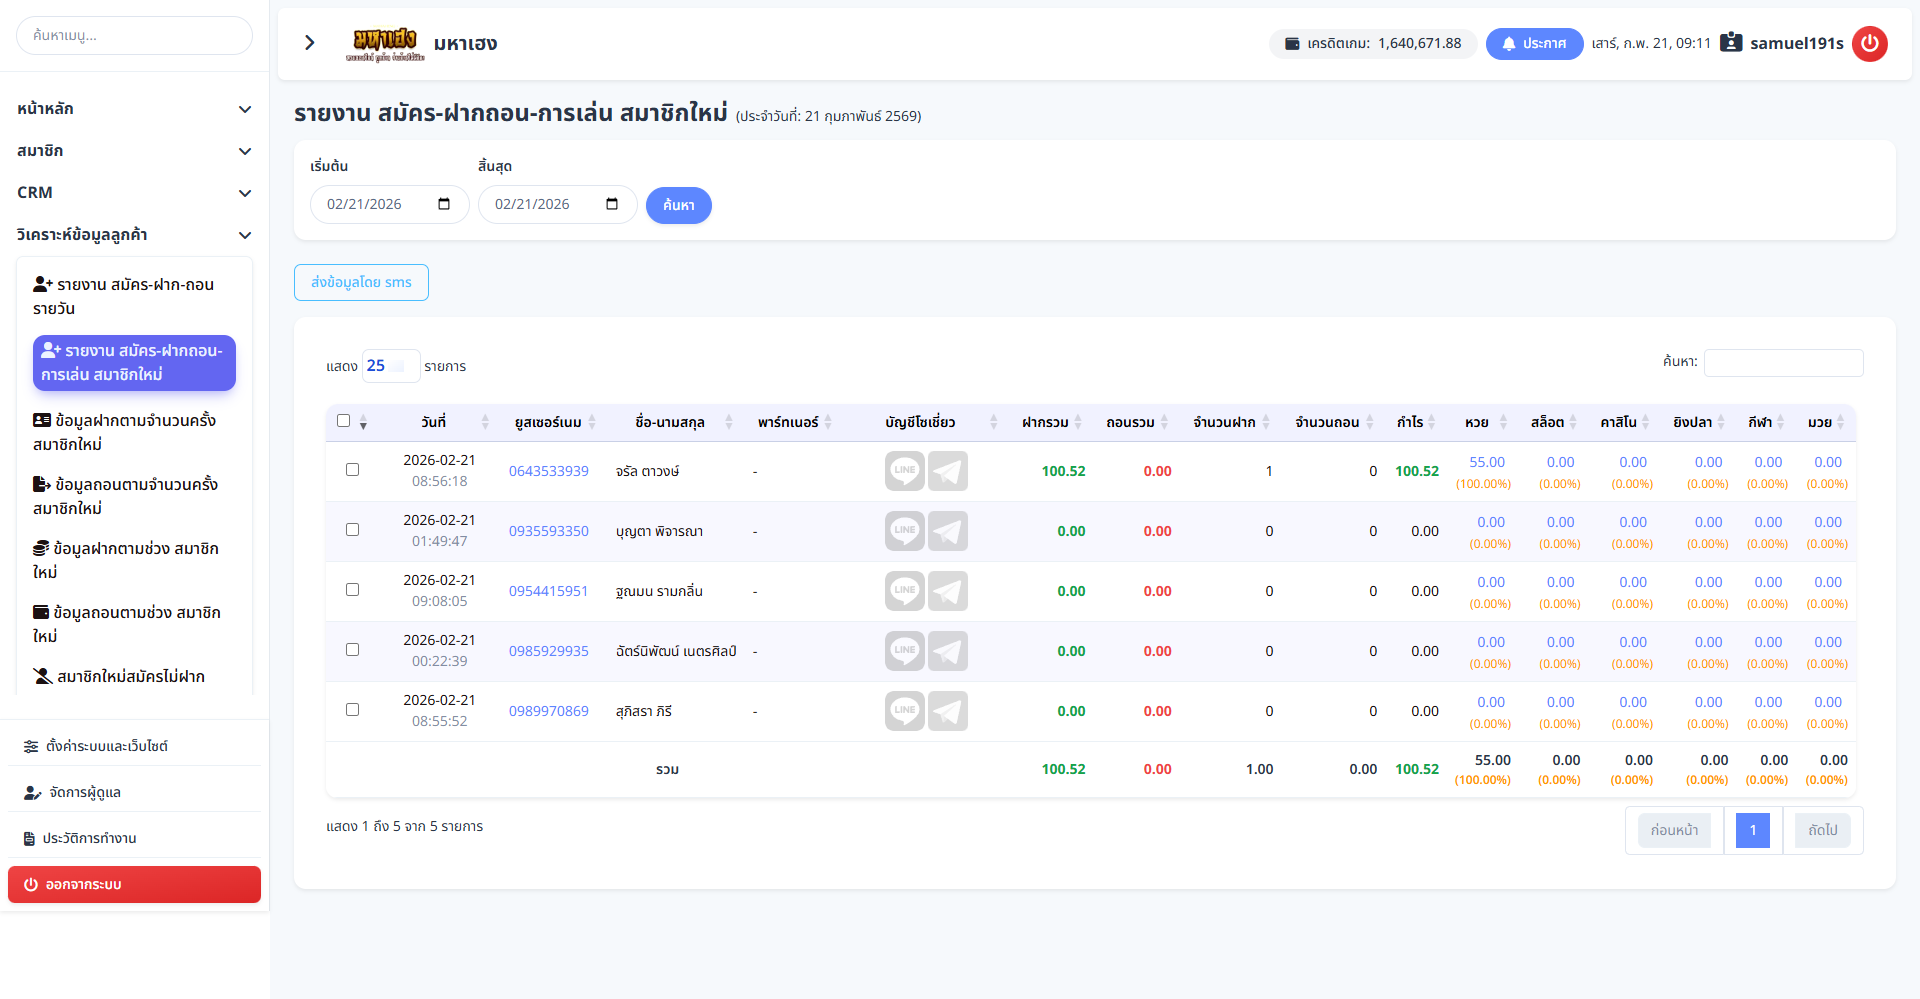Viewport: 1920px width, 999px height.
Task: Click the red power logout icon
Action: [1869, 44]
